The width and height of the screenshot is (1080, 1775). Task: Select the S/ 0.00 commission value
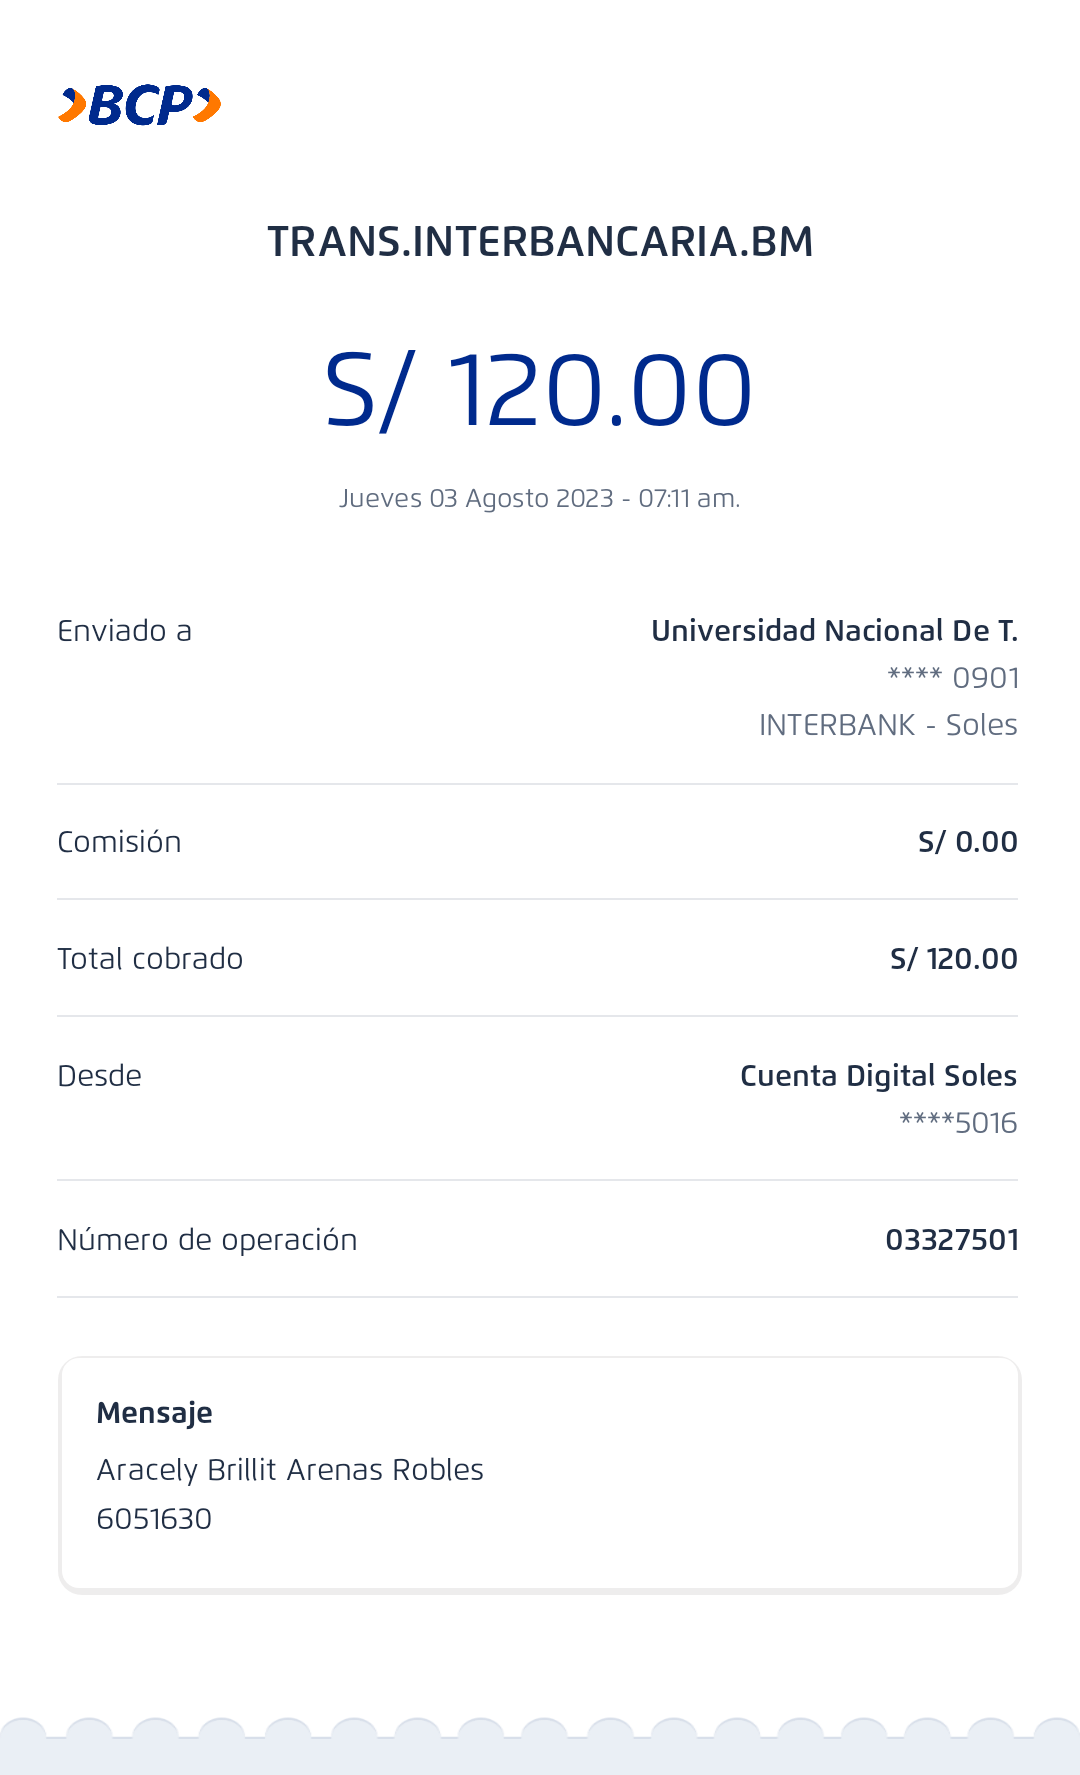pyautogui.click(x=967, y=842)
